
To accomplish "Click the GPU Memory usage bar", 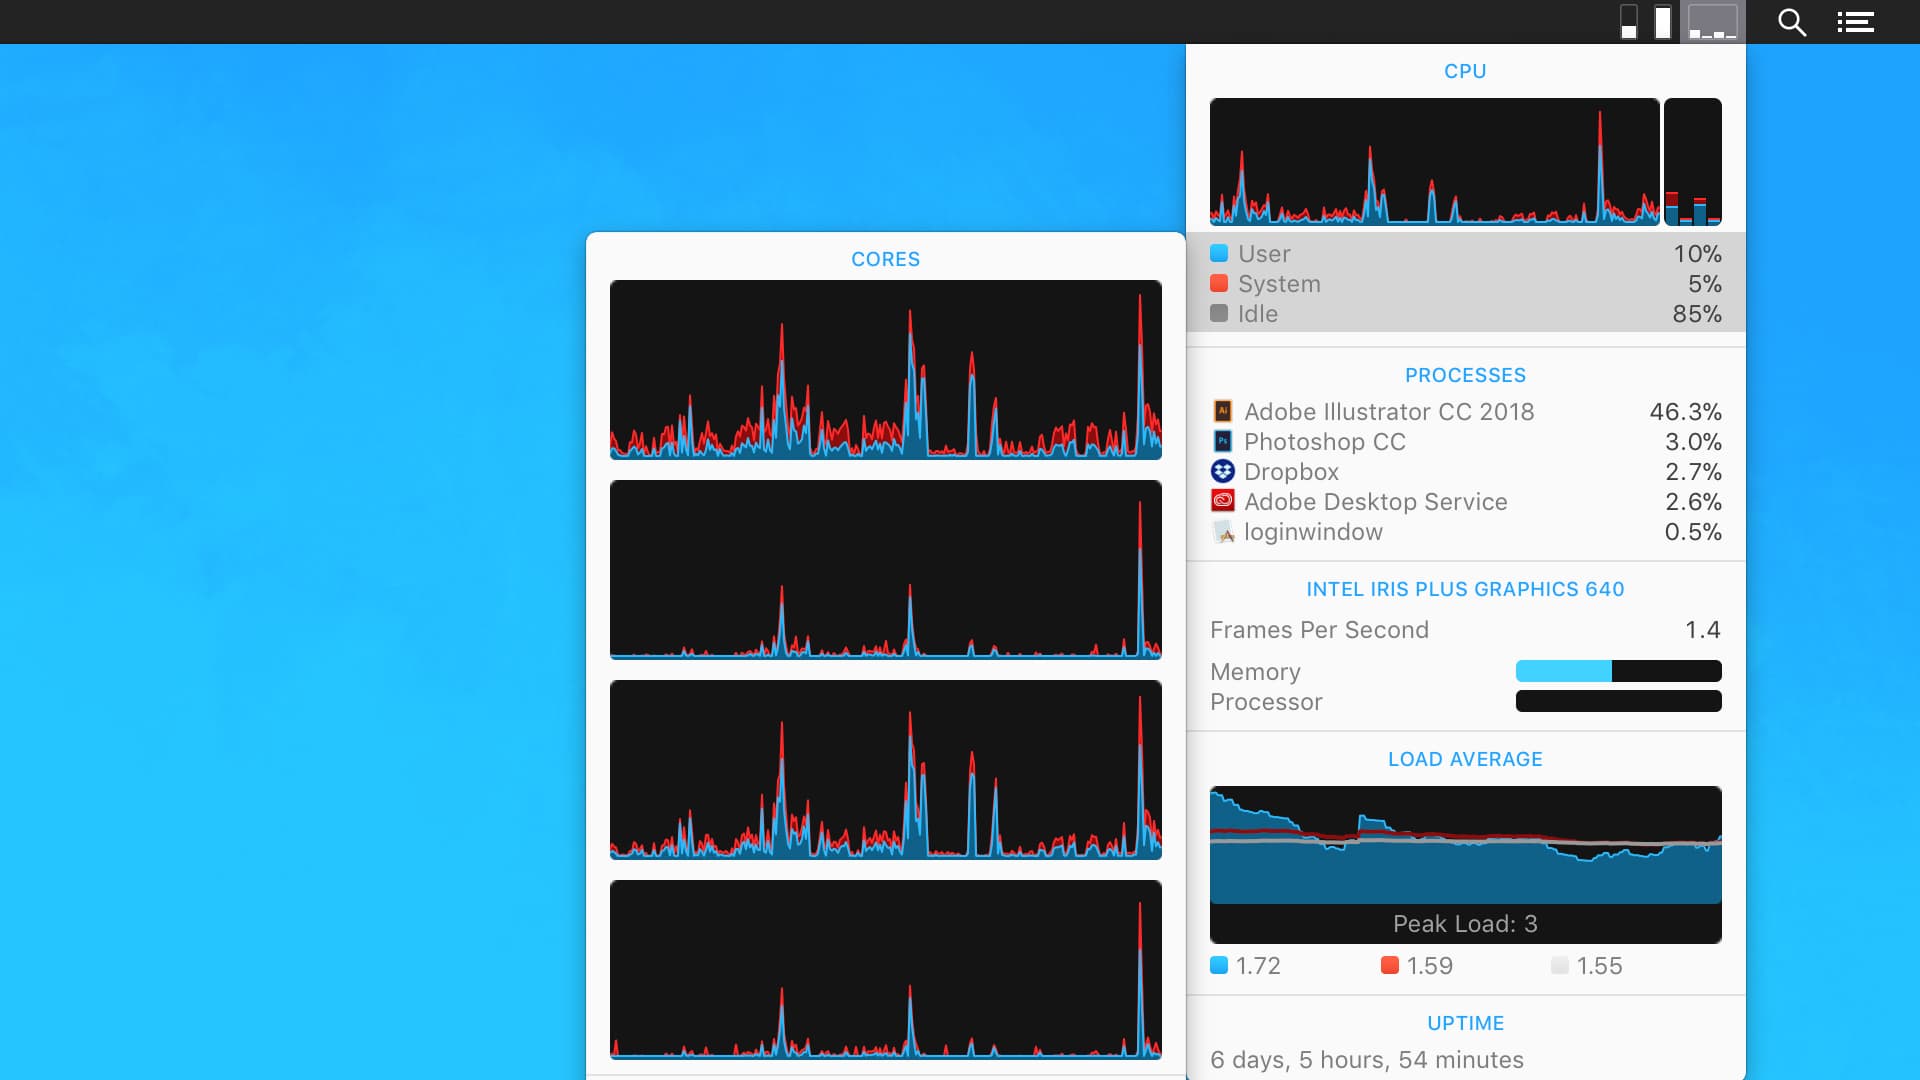I will (x=1618, y=671).
